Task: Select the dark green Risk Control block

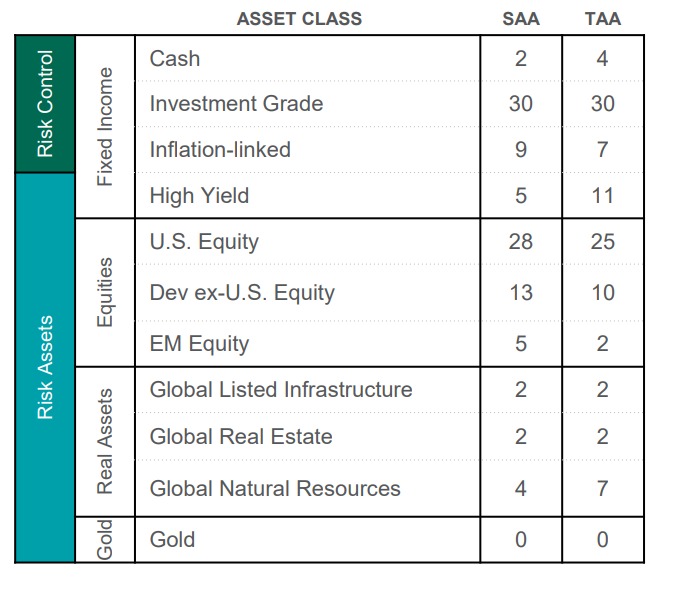Action: pos(45,104)
